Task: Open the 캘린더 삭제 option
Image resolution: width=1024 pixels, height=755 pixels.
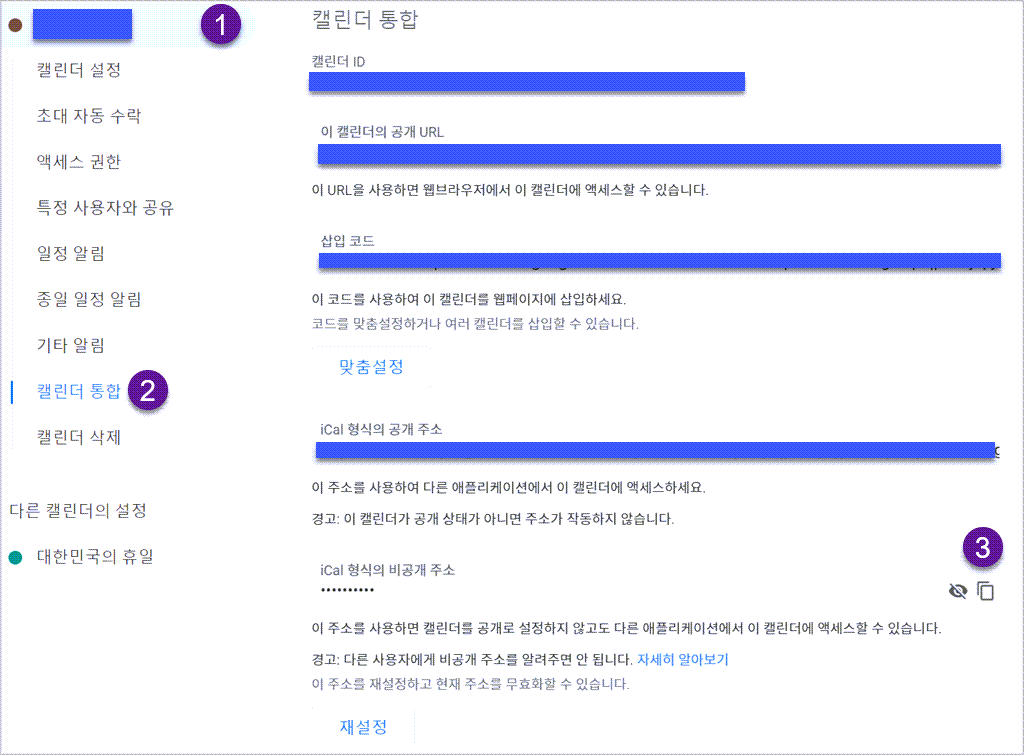Action: pyautogui.click(x=76, y=437)
